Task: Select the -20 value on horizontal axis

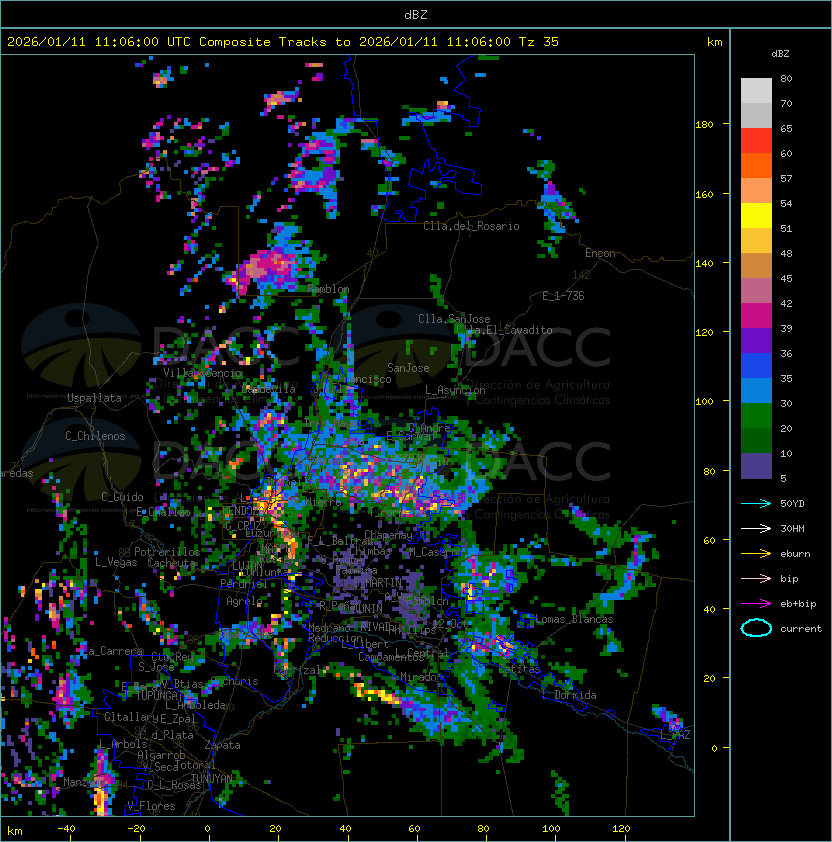Action: [136, 829]
